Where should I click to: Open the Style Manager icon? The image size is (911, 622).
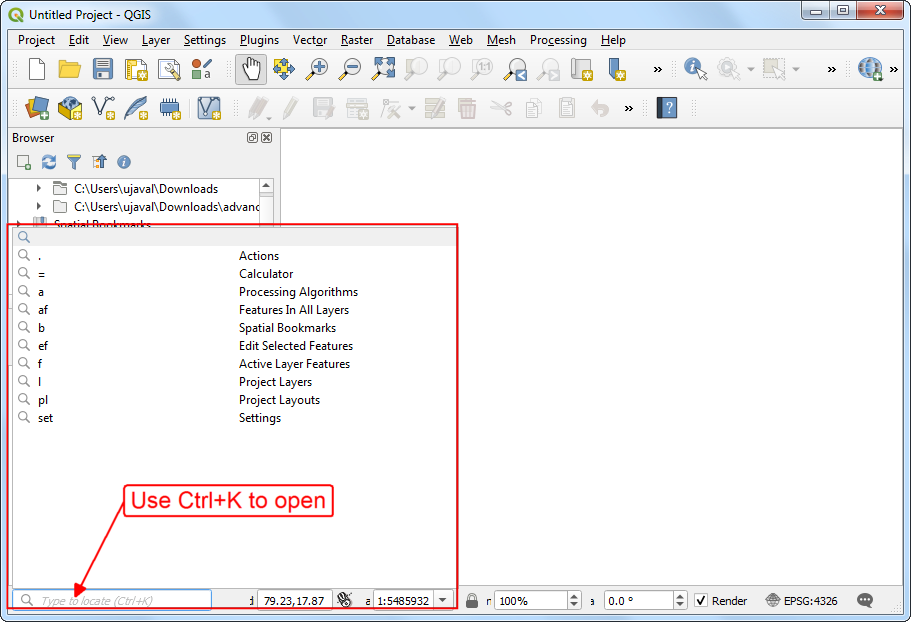coord(202,69)
